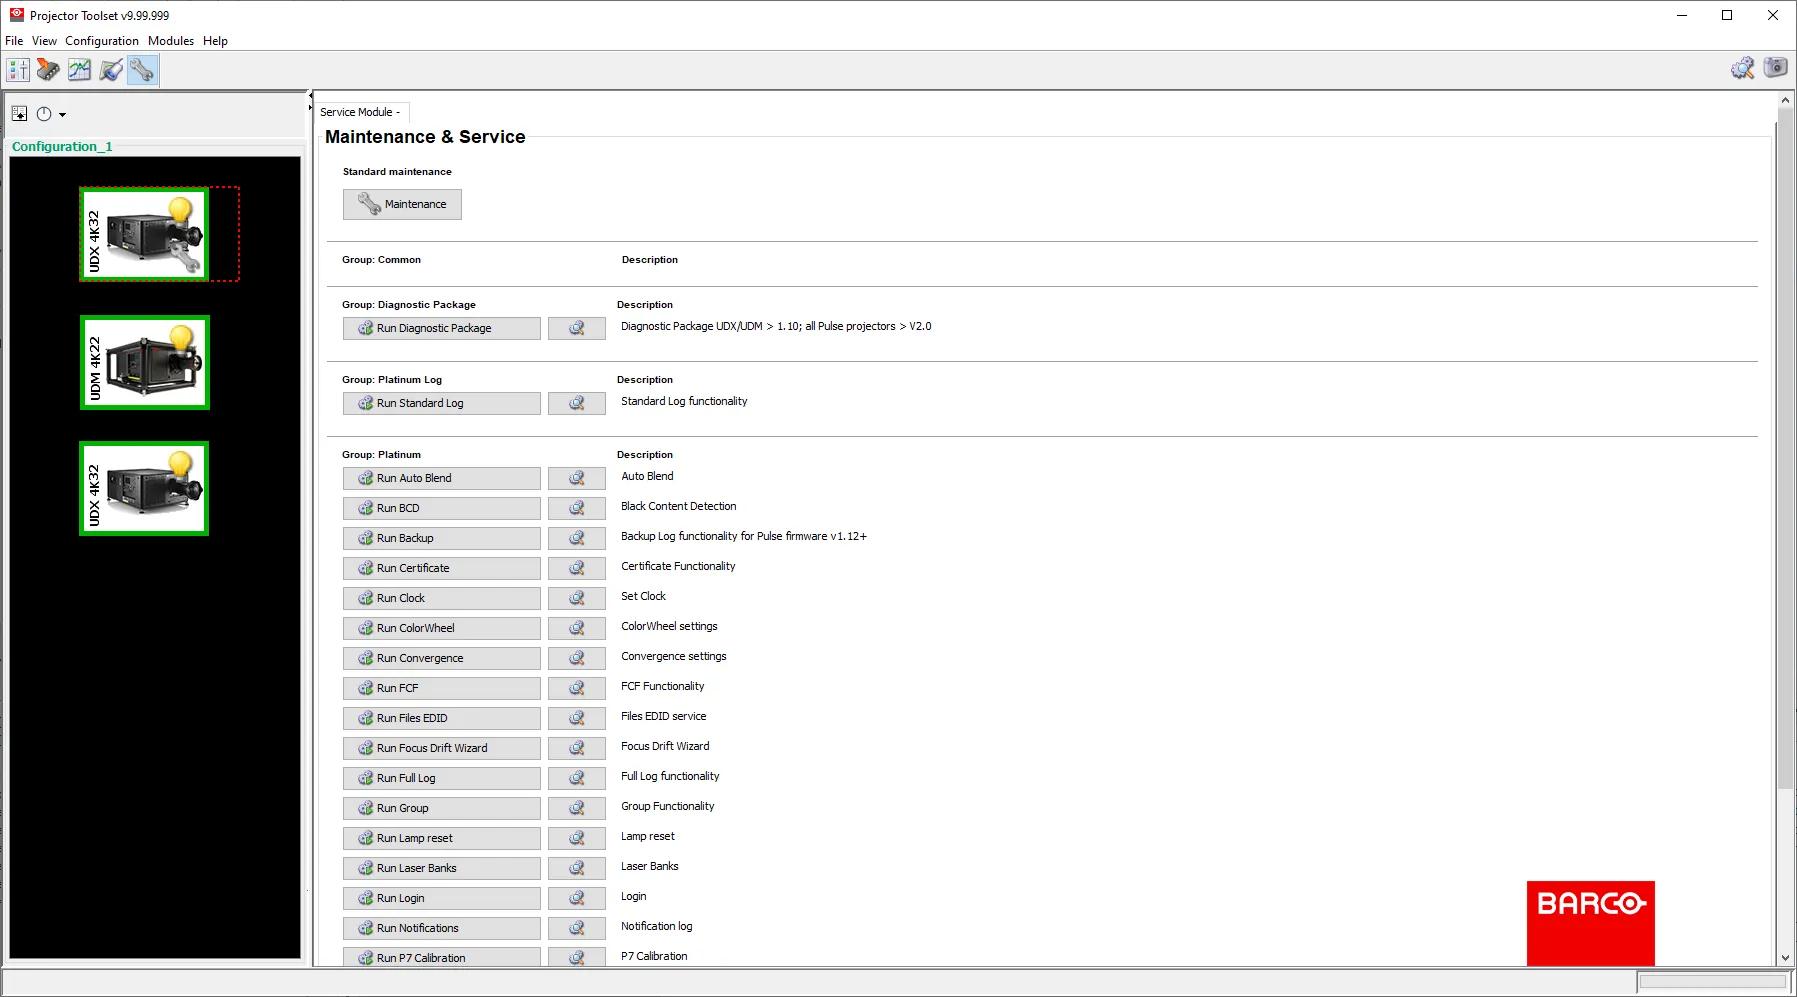
Task: Run the Diagnostic Package
Action: [x=441, y=328]
